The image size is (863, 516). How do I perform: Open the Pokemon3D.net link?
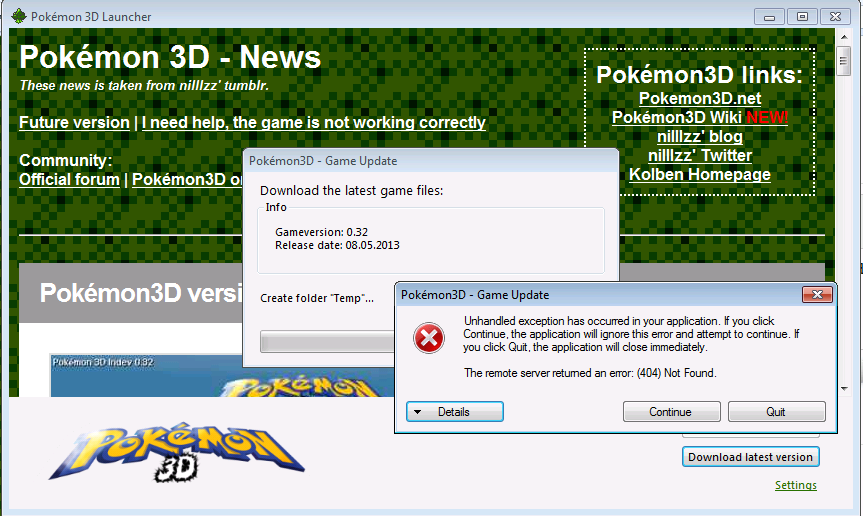700,98
